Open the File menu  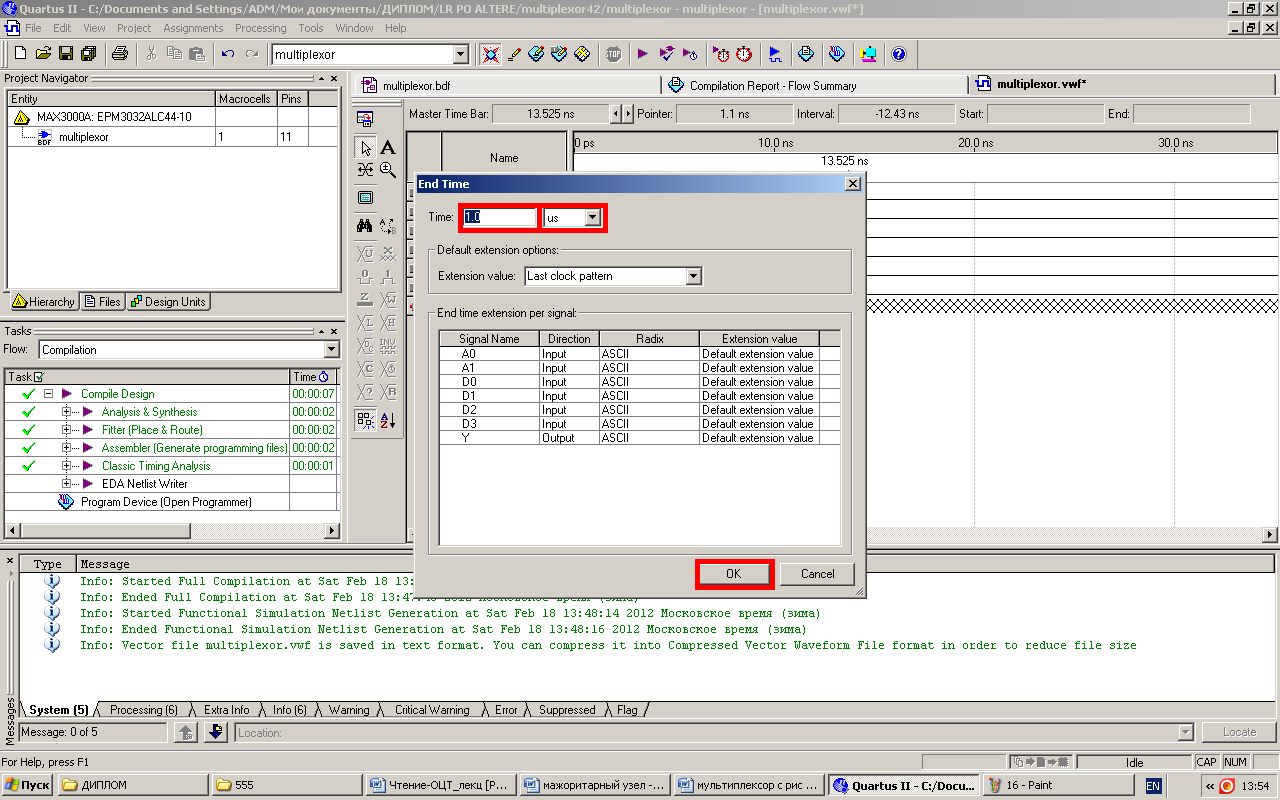coord(34,28)
